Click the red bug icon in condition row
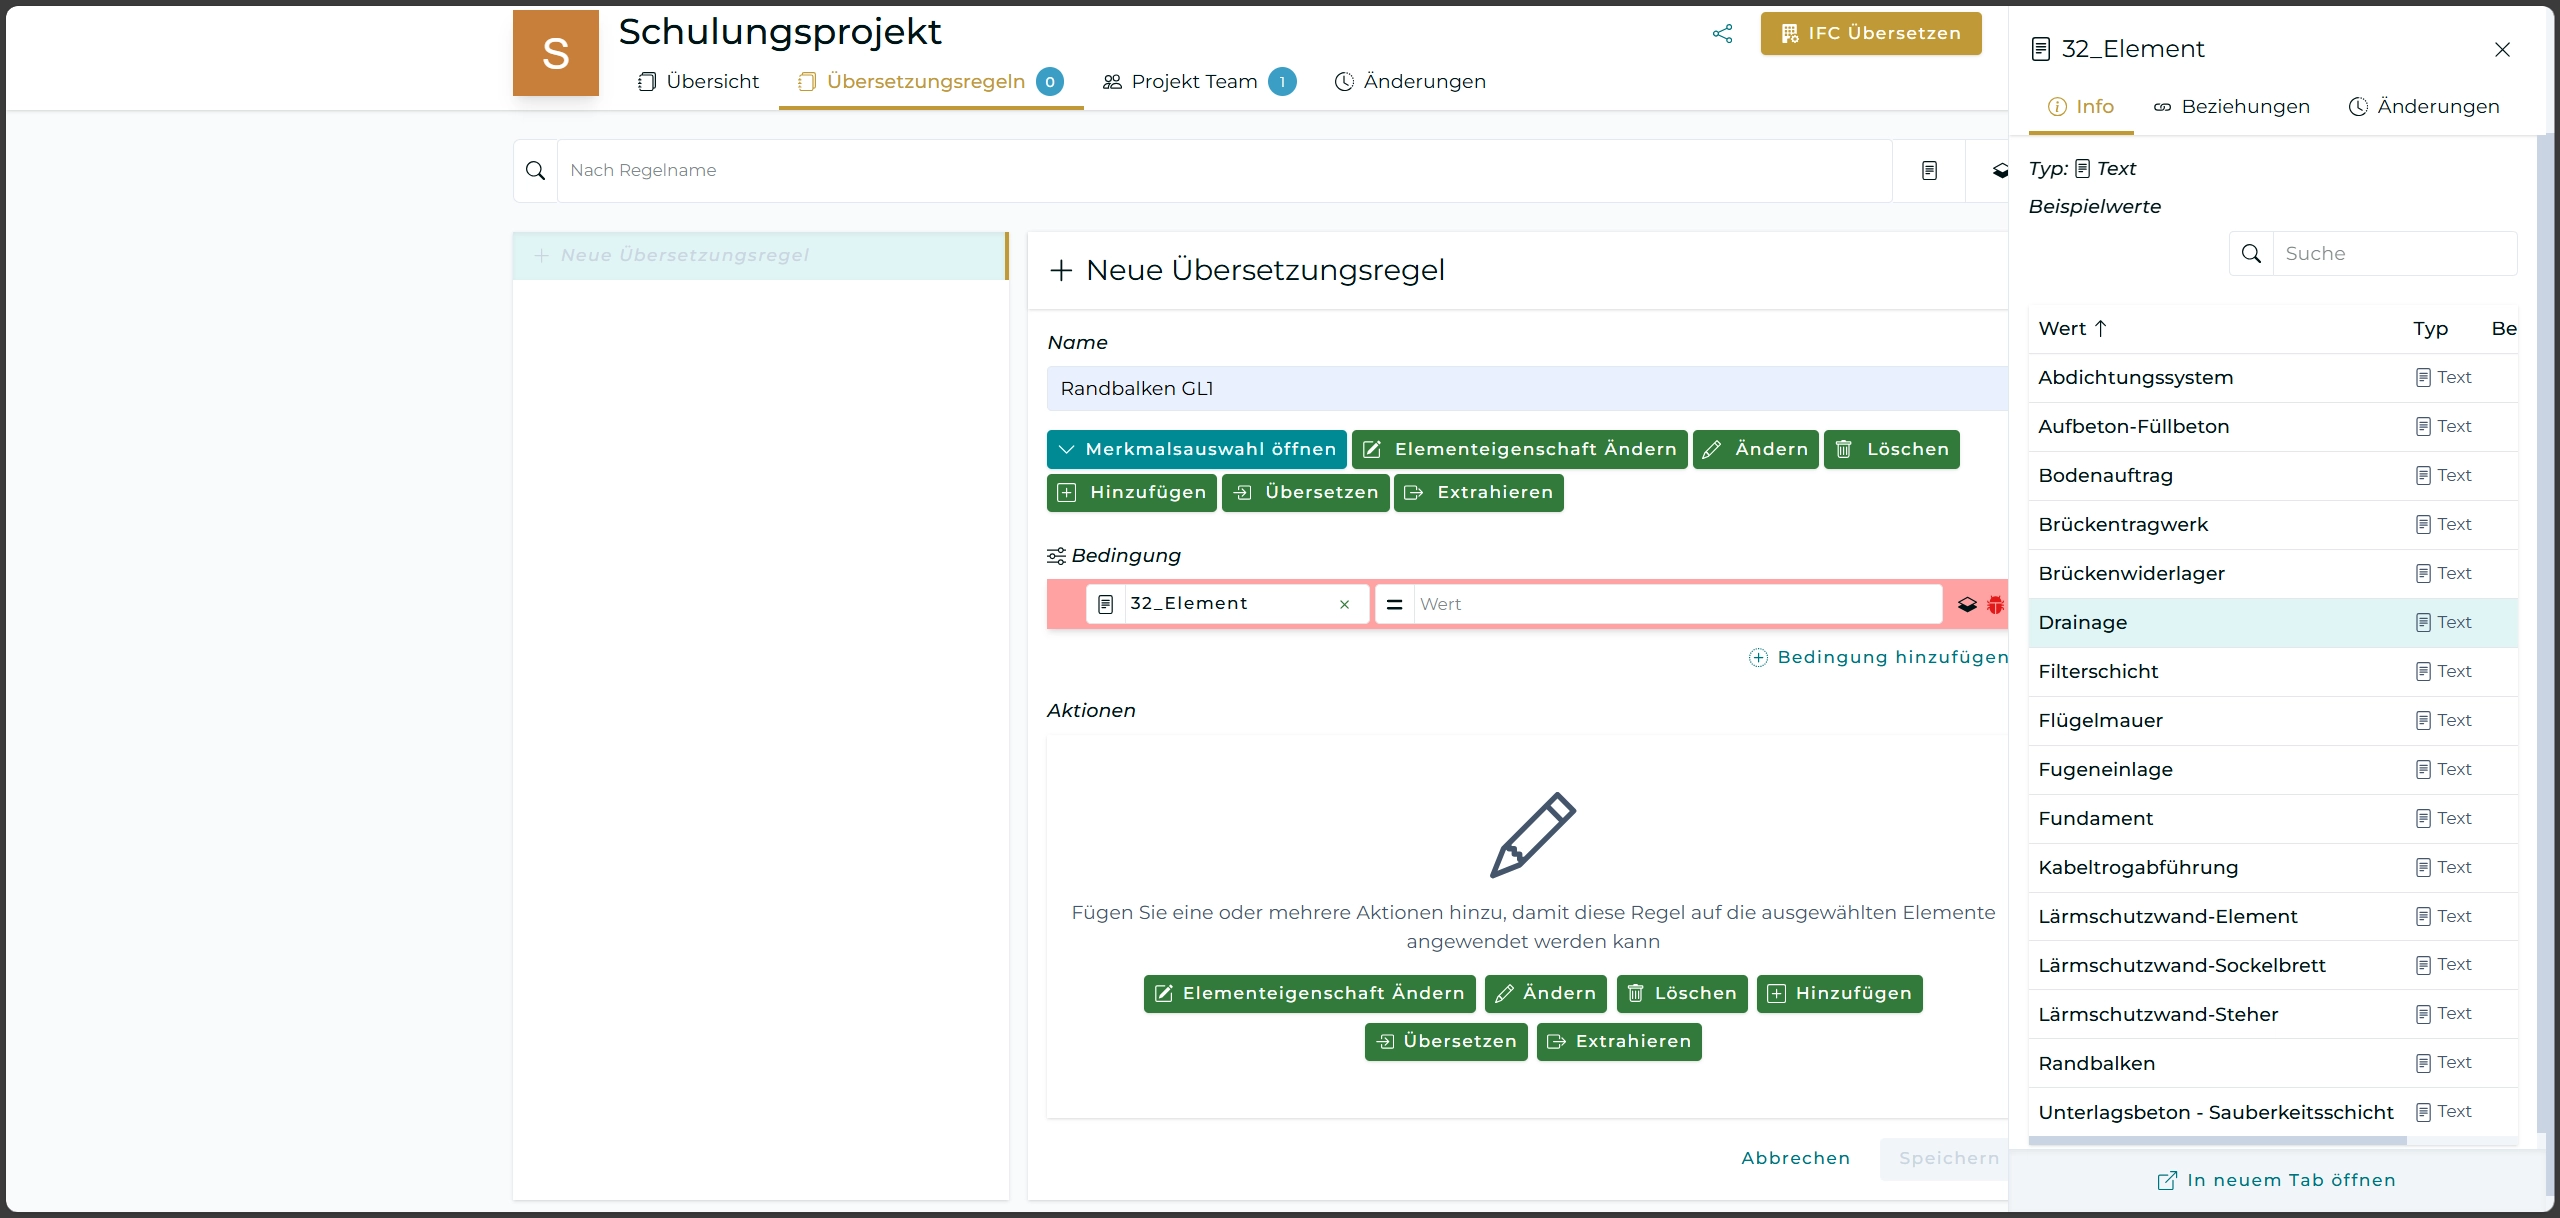 1995,604
